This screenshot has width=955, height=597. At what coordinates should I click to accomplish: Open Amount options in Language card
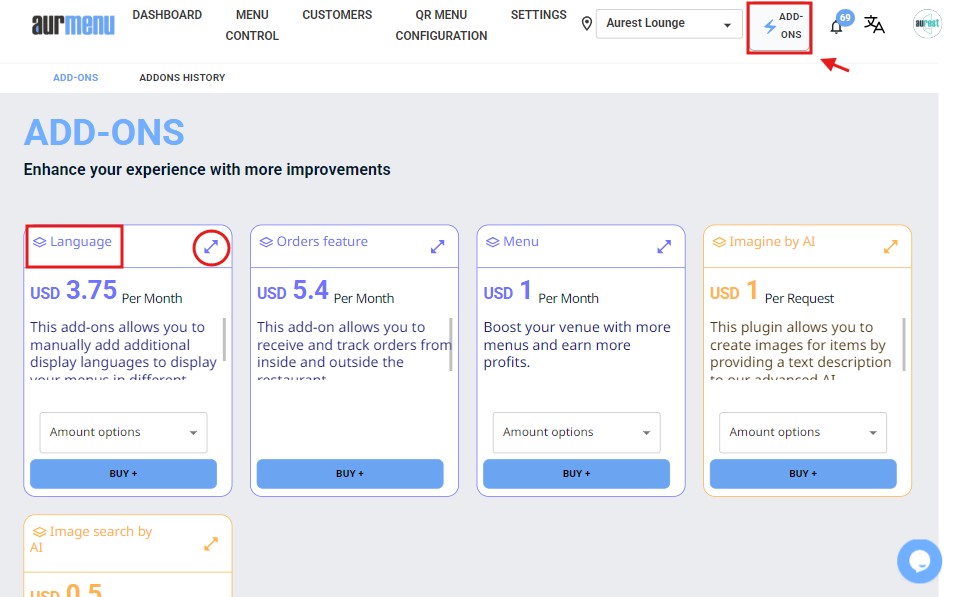[123, 432]
